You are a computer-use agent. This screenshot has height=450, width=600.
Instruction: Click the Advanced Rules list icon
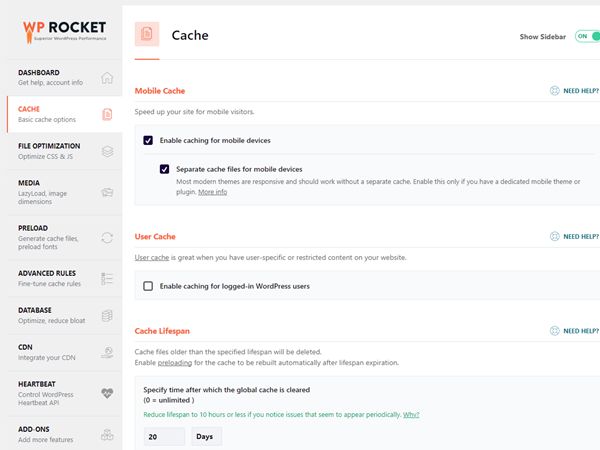pos(107,279)
